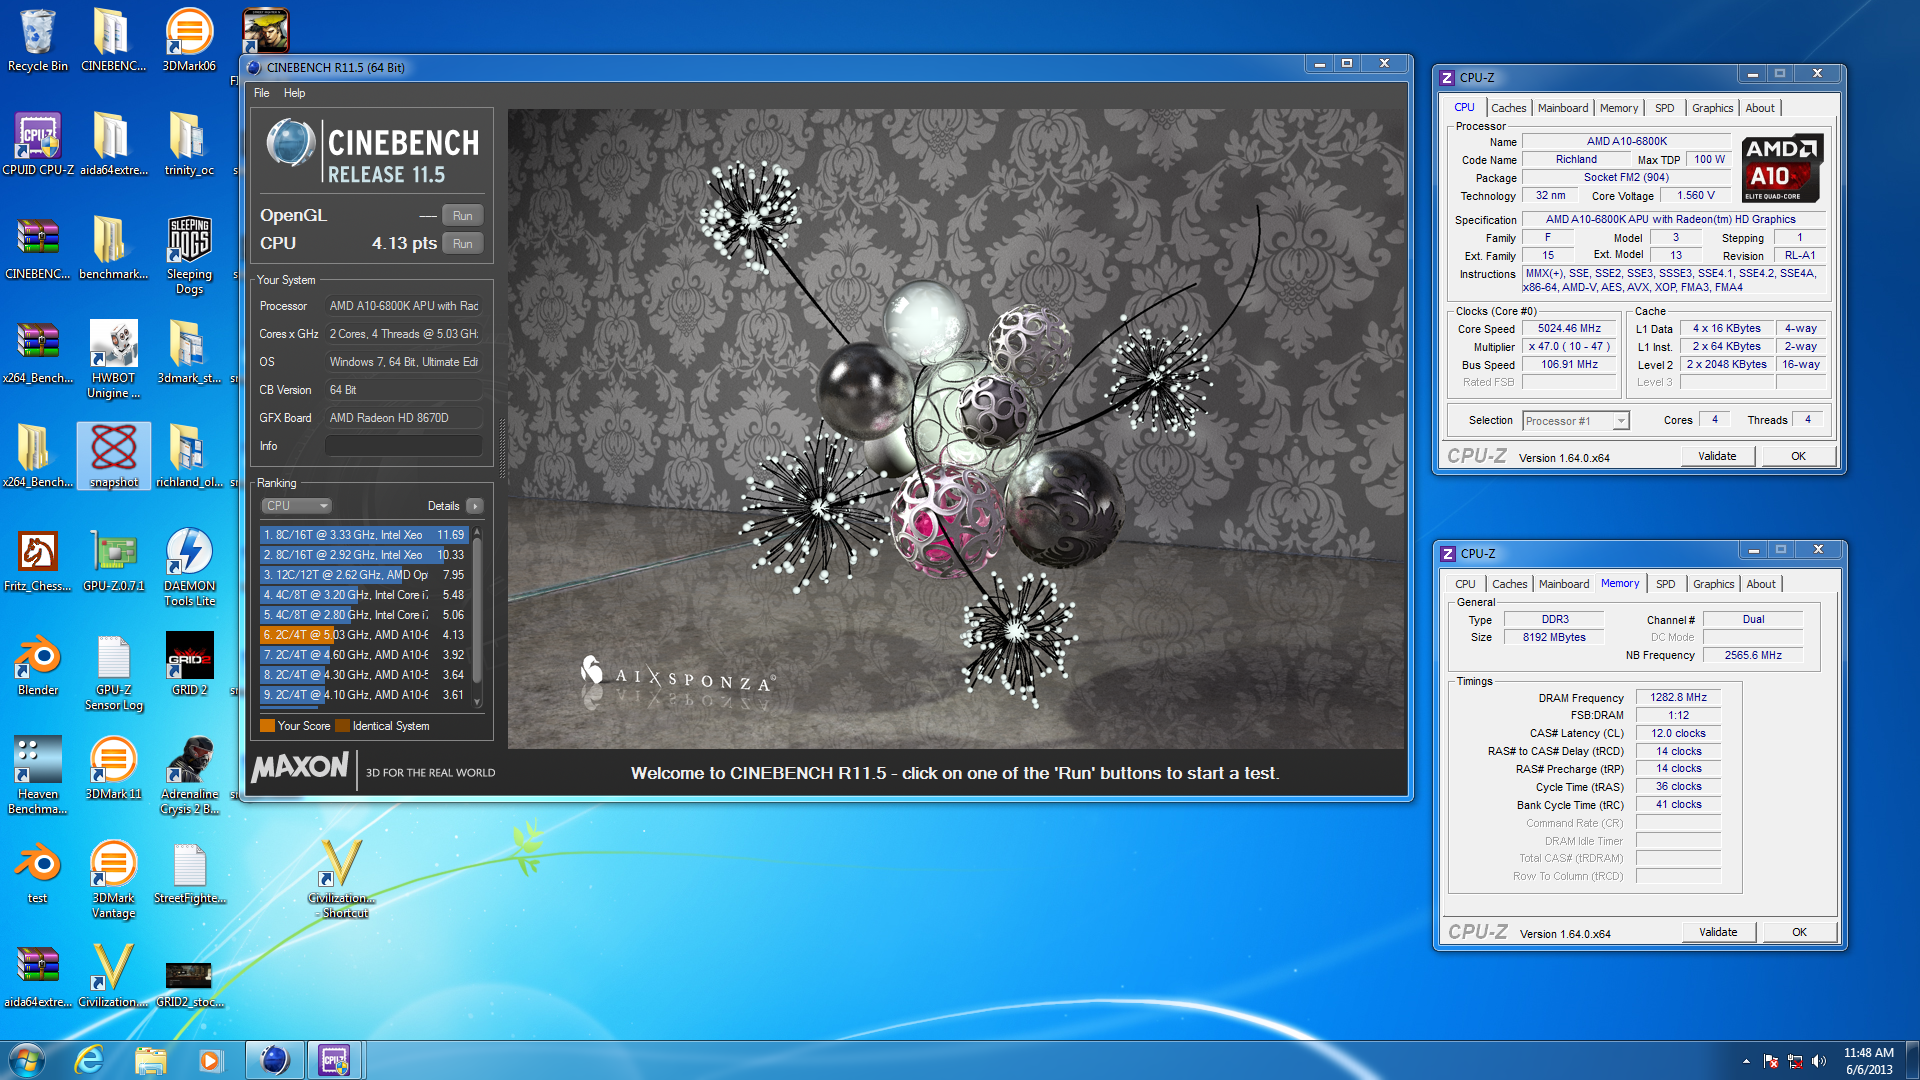Launch 3DMark06 desktop shortcut

pos(189,42)
